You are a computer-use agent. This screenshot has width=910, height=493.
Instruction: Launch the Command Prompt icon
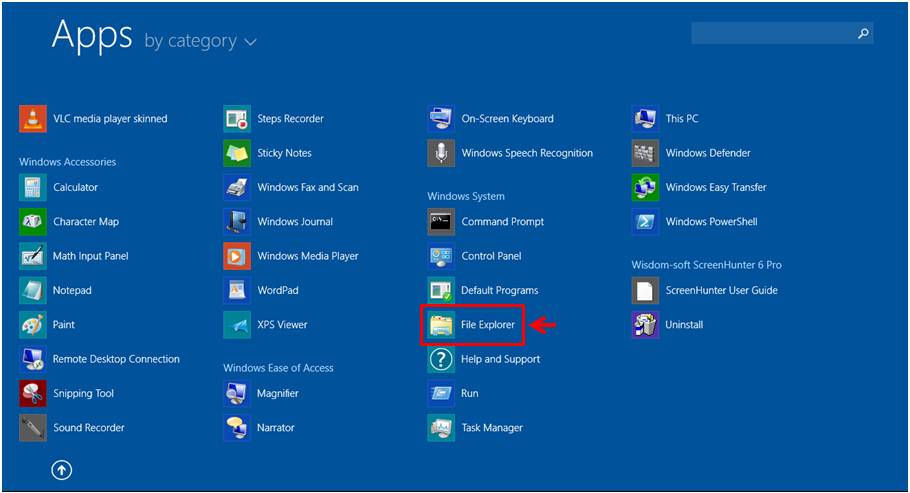point(441,222)
